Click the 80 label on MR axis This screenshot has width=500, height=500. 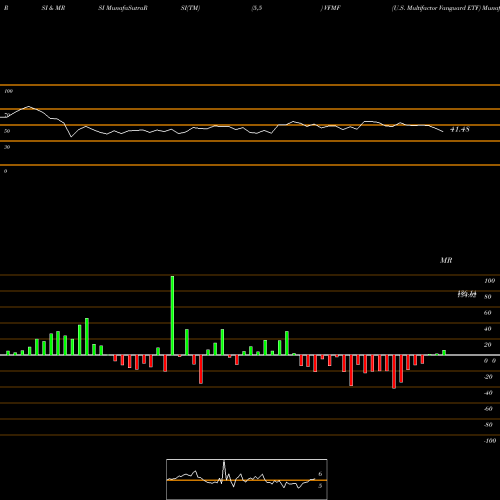pos(488,297)
